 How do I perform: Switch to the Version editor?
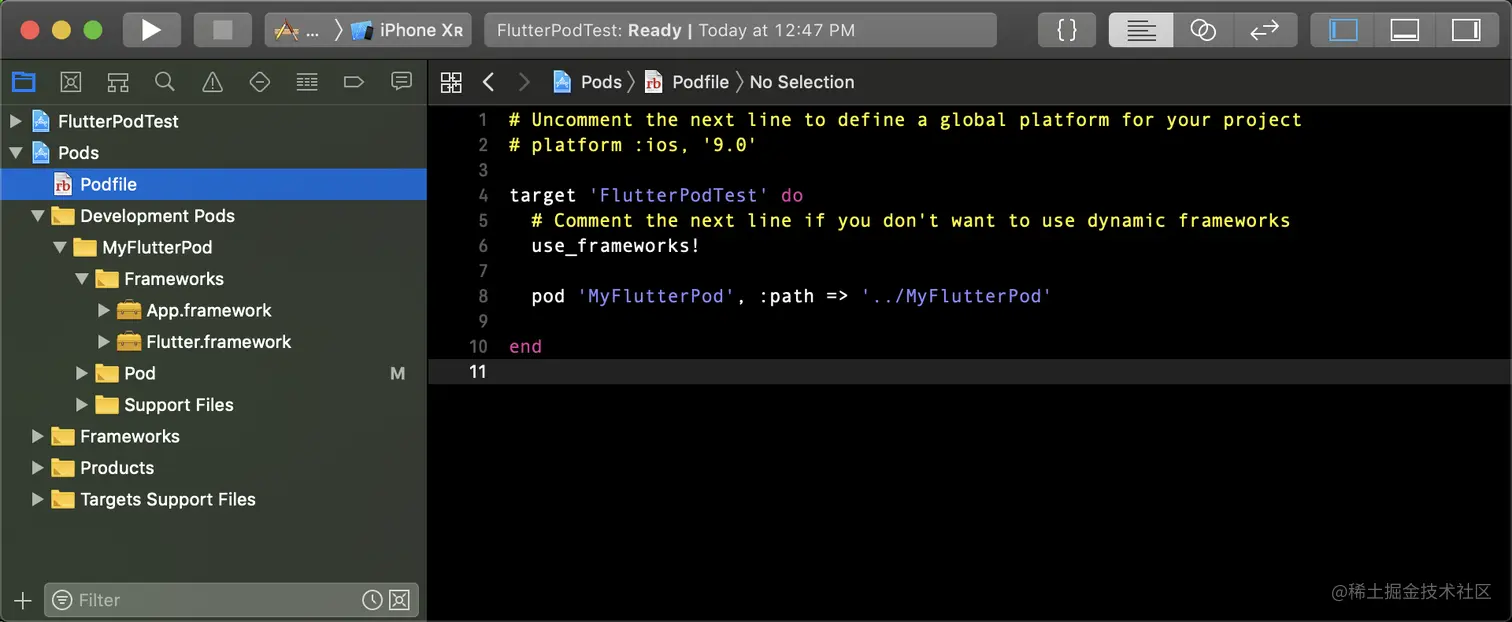click(x=1265, y=30)
